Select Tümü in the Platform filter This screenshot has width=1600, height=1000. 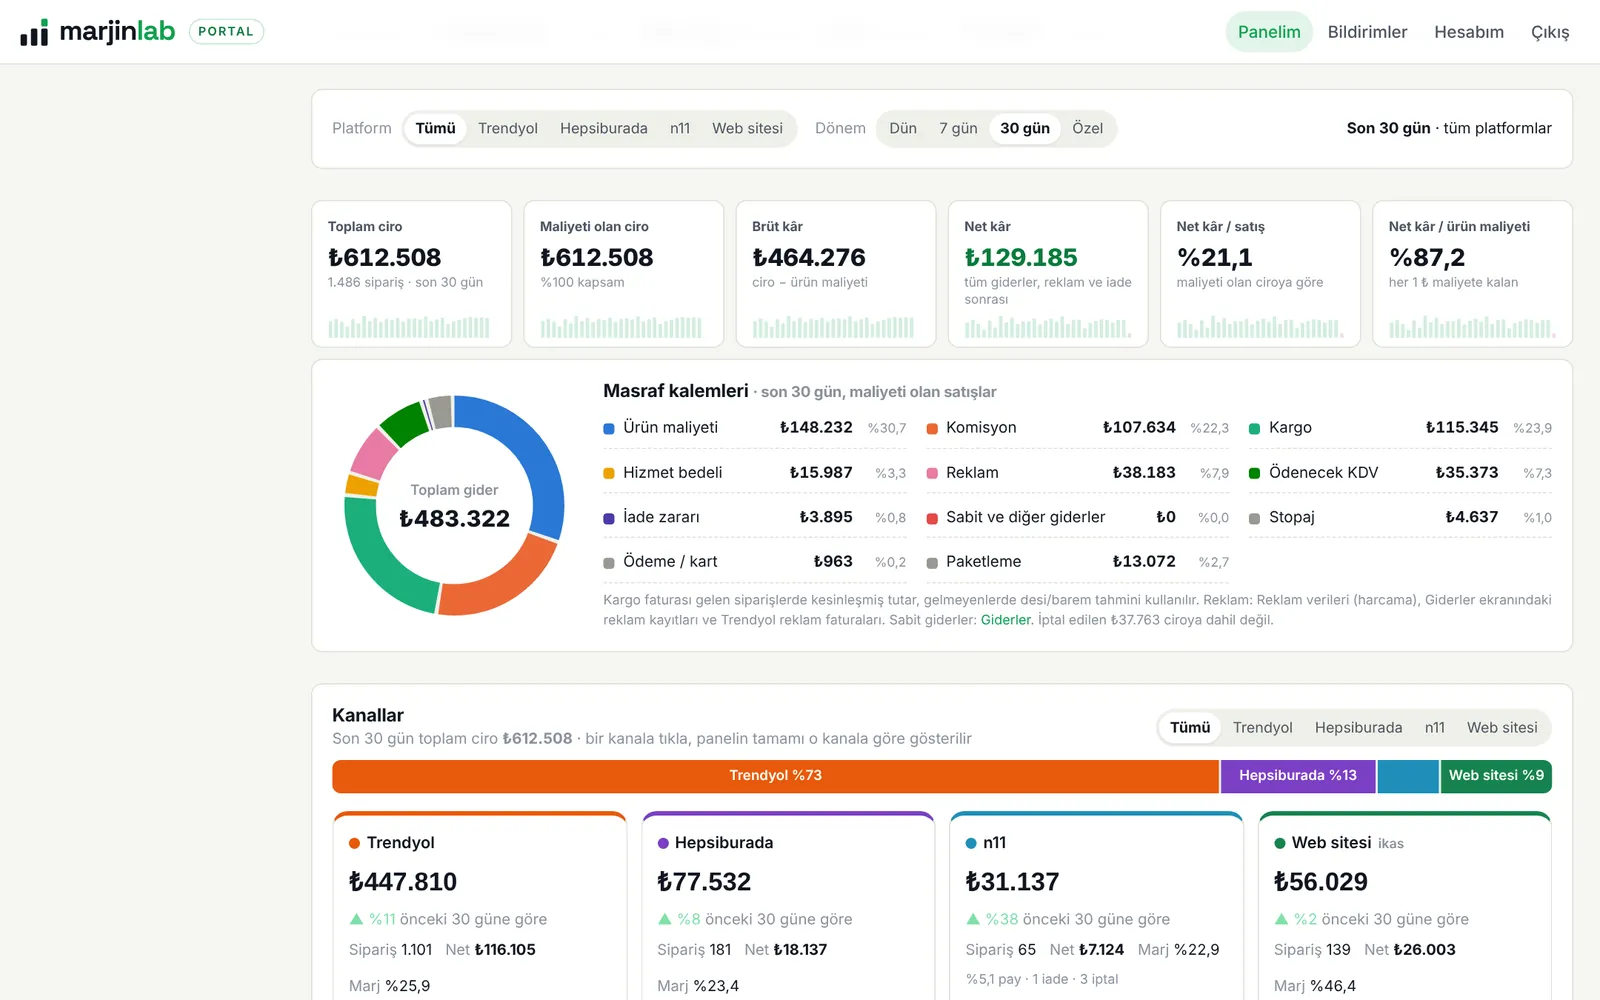435,128
